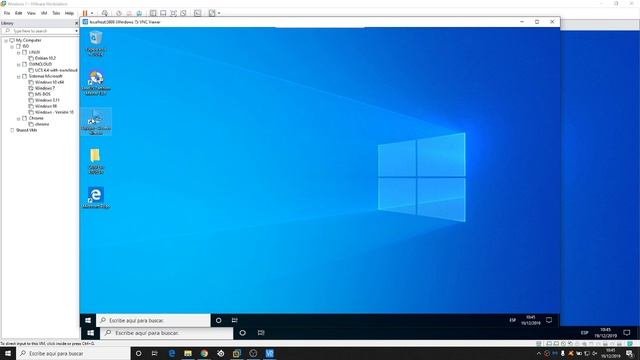Open Action Center in the VMware guest taskbar

click(627, 333)
